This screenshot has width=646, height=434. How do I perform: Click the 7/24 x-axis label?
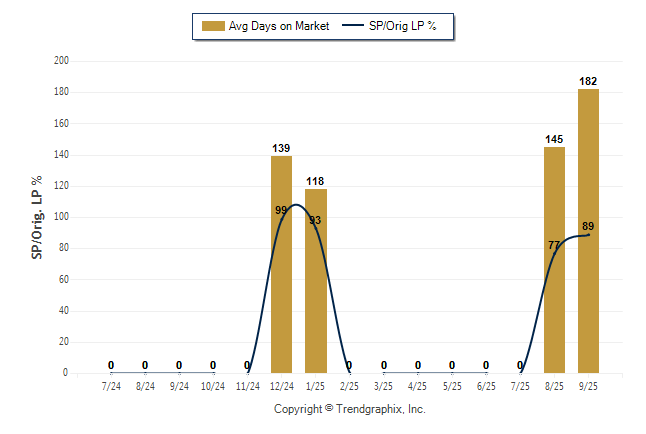111,386
